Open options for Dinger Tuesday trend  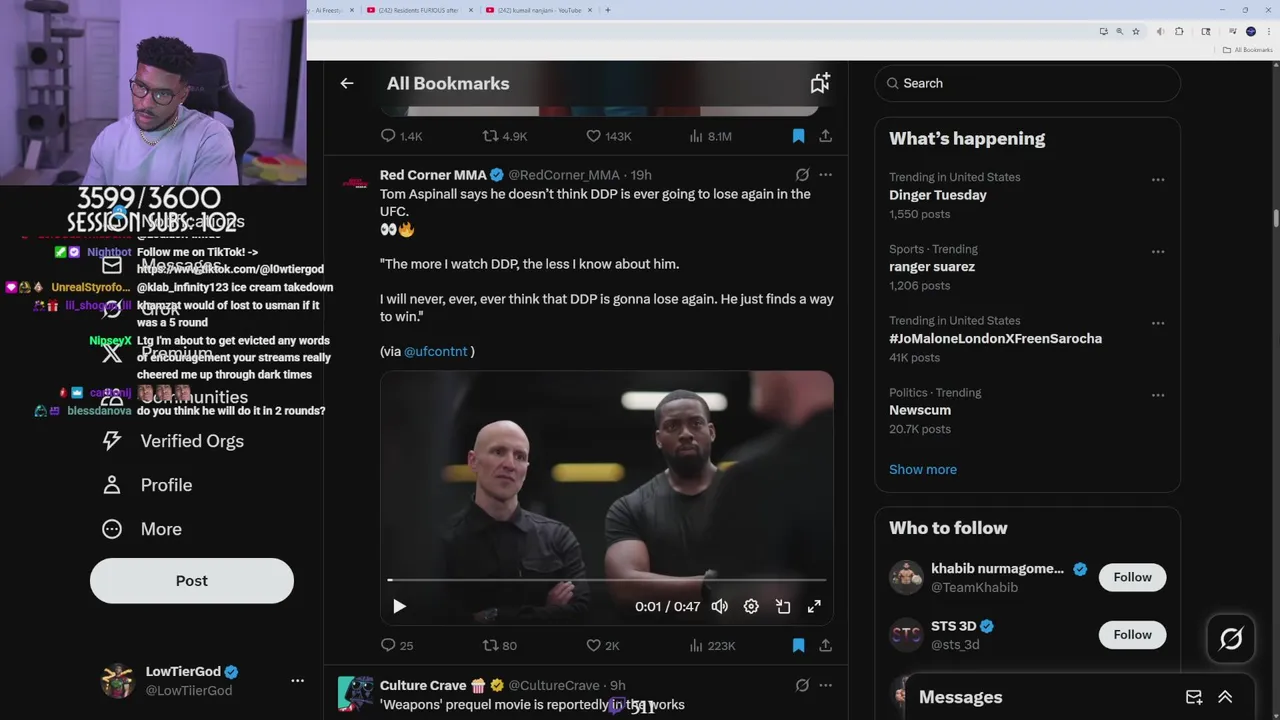1158,180
